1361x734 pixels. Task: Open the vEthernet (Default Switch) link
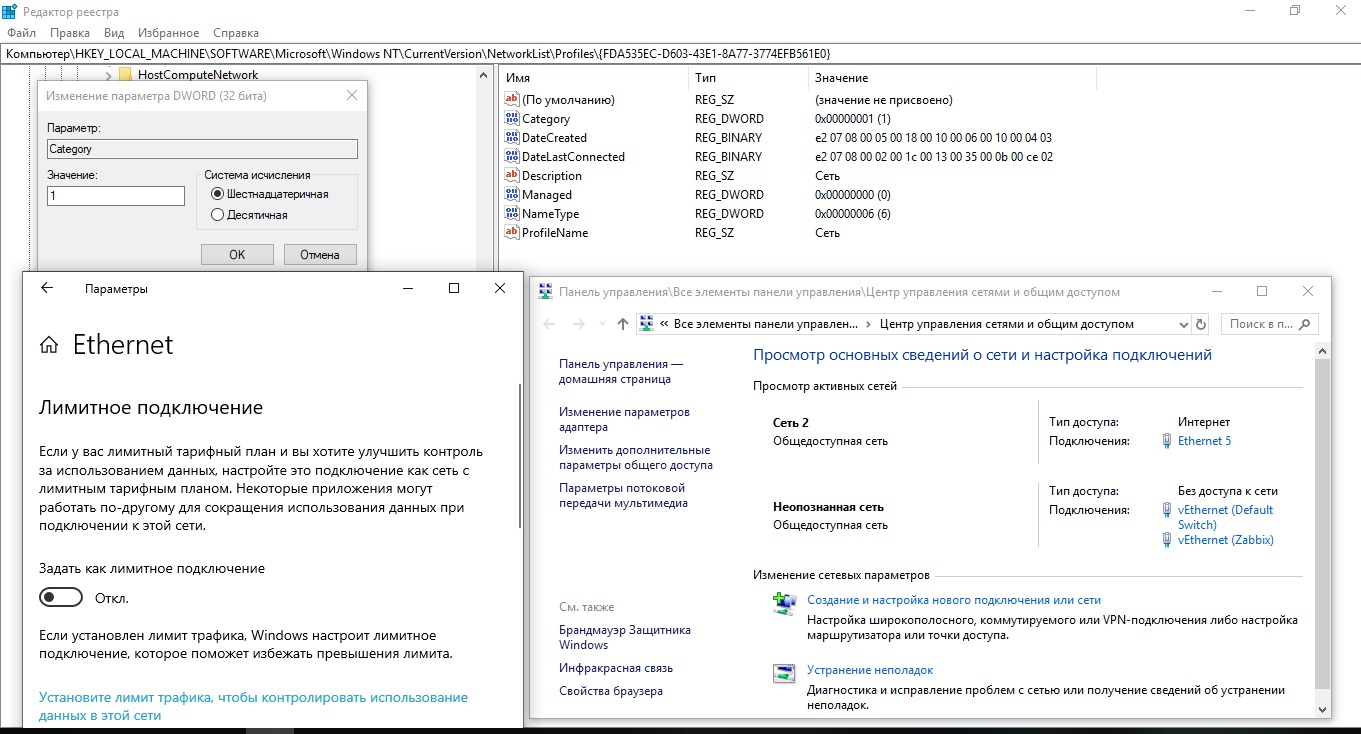click(1225, 517)
